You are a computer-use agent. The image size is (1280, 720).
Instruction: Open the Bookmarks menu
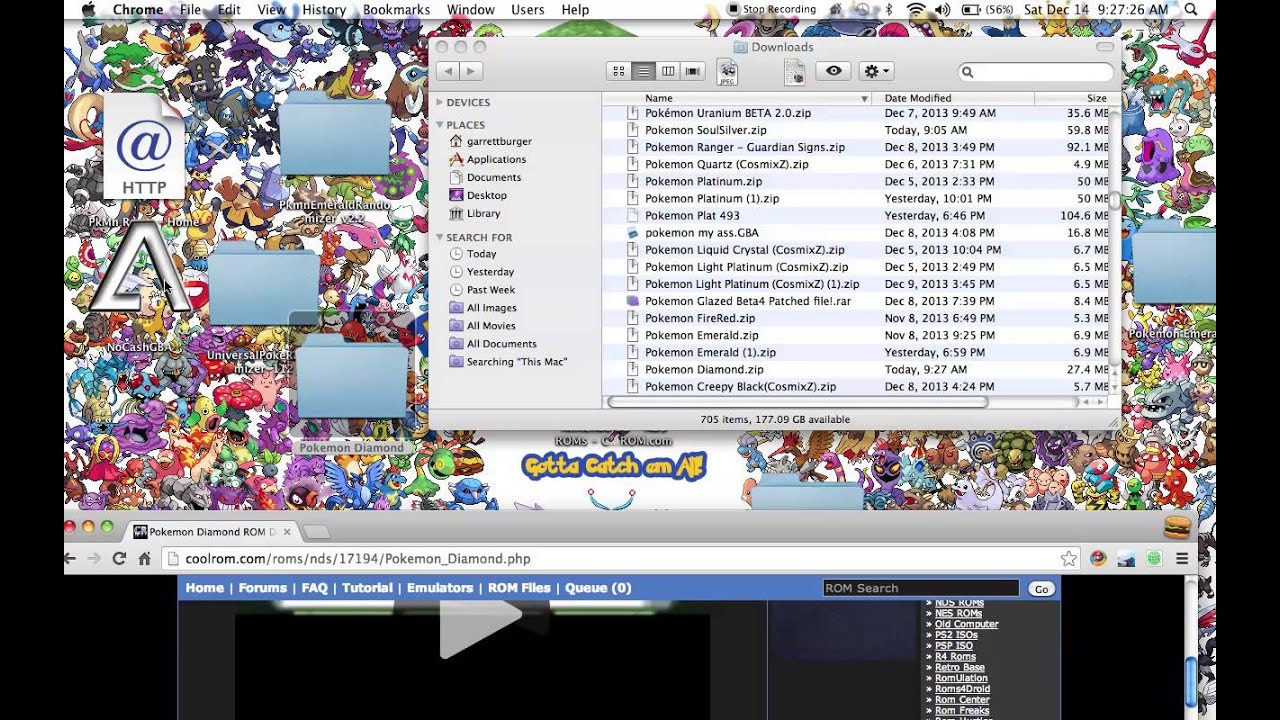coord(396,9)
